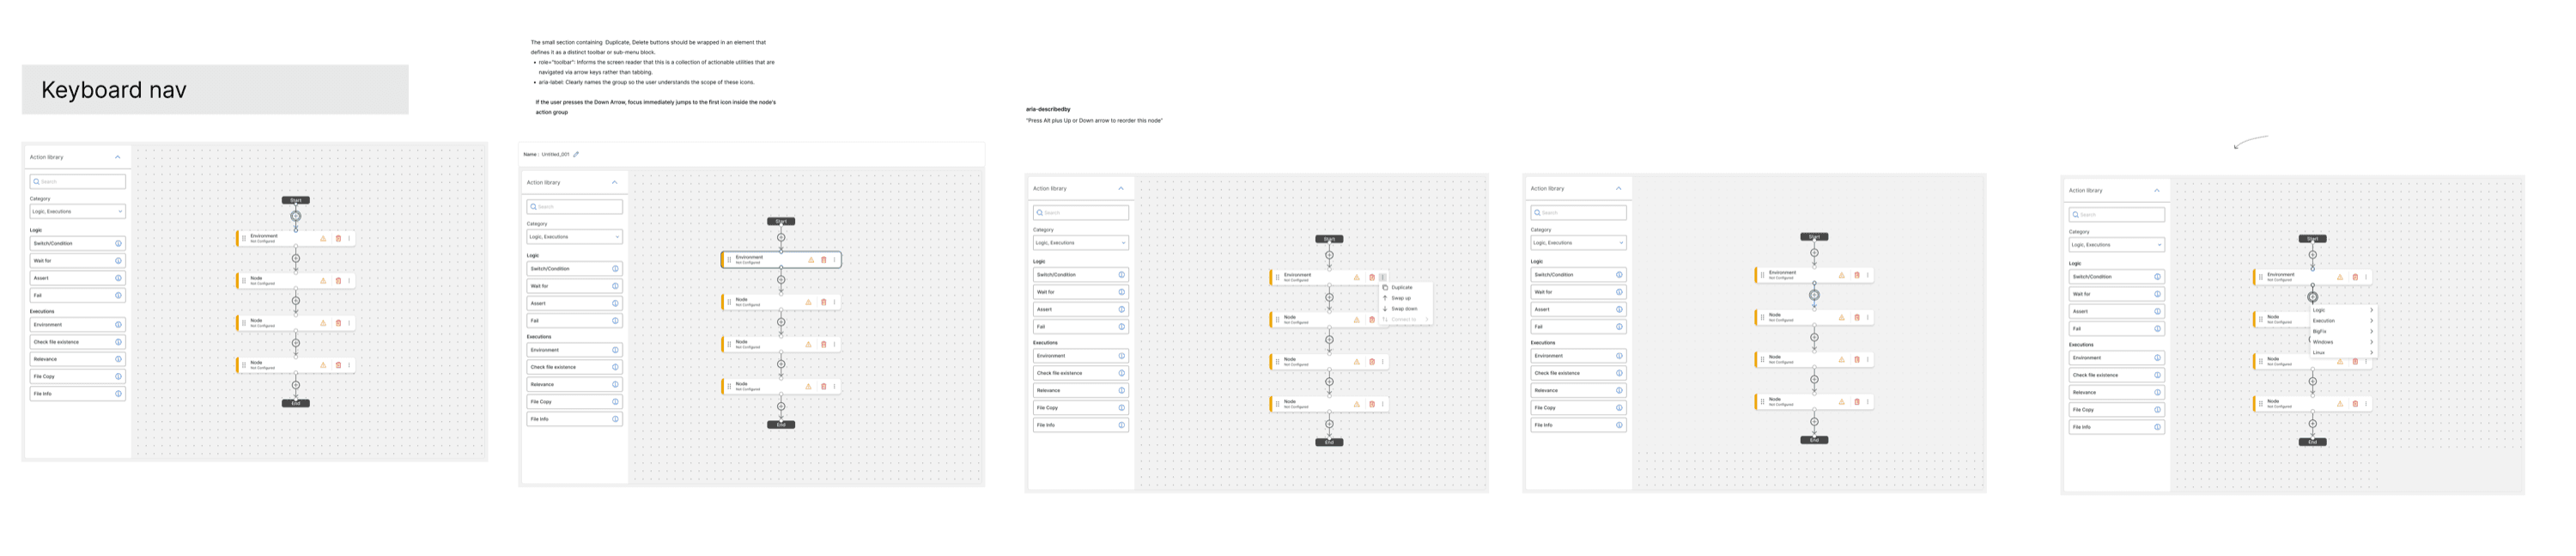Select Logic in the add-node popup
The height and width of the screenshot is (556, 2576).
tap(2342, 310)
